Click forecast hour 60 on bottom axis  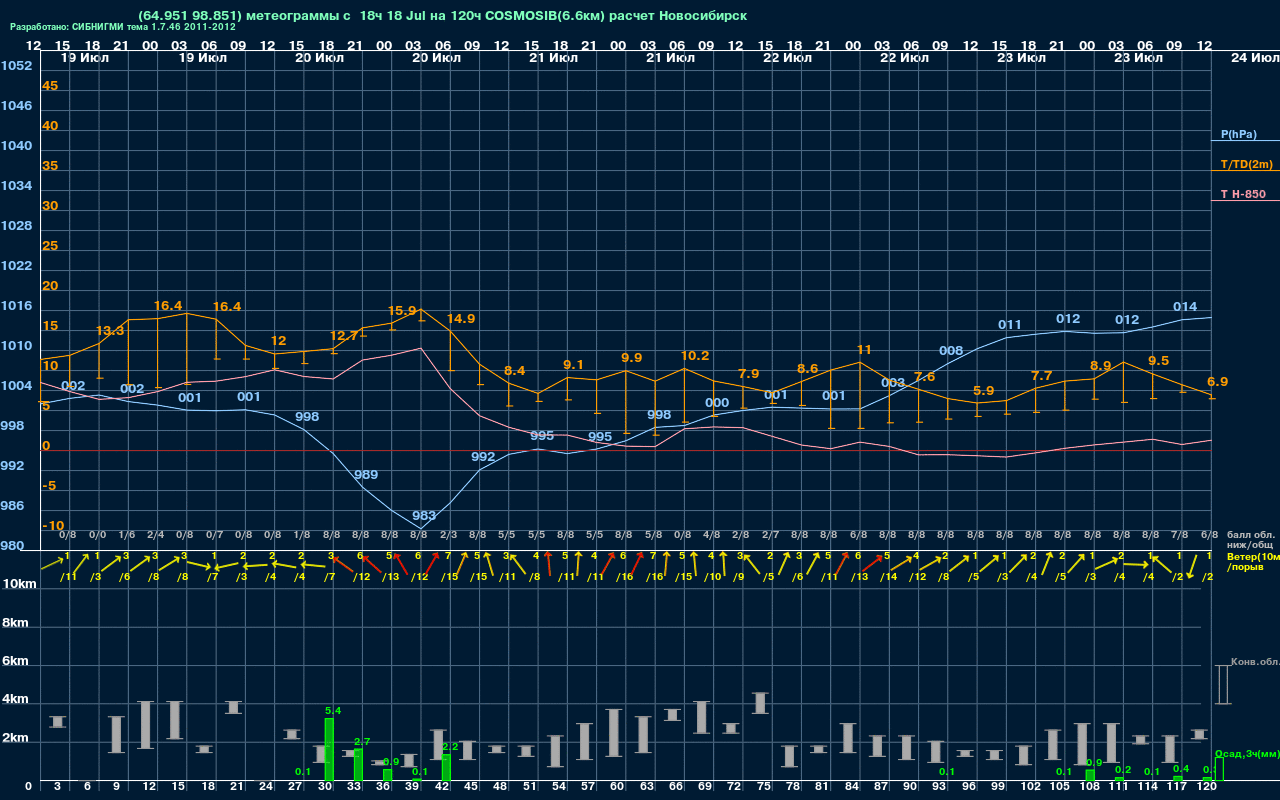(x=618, y=788)
